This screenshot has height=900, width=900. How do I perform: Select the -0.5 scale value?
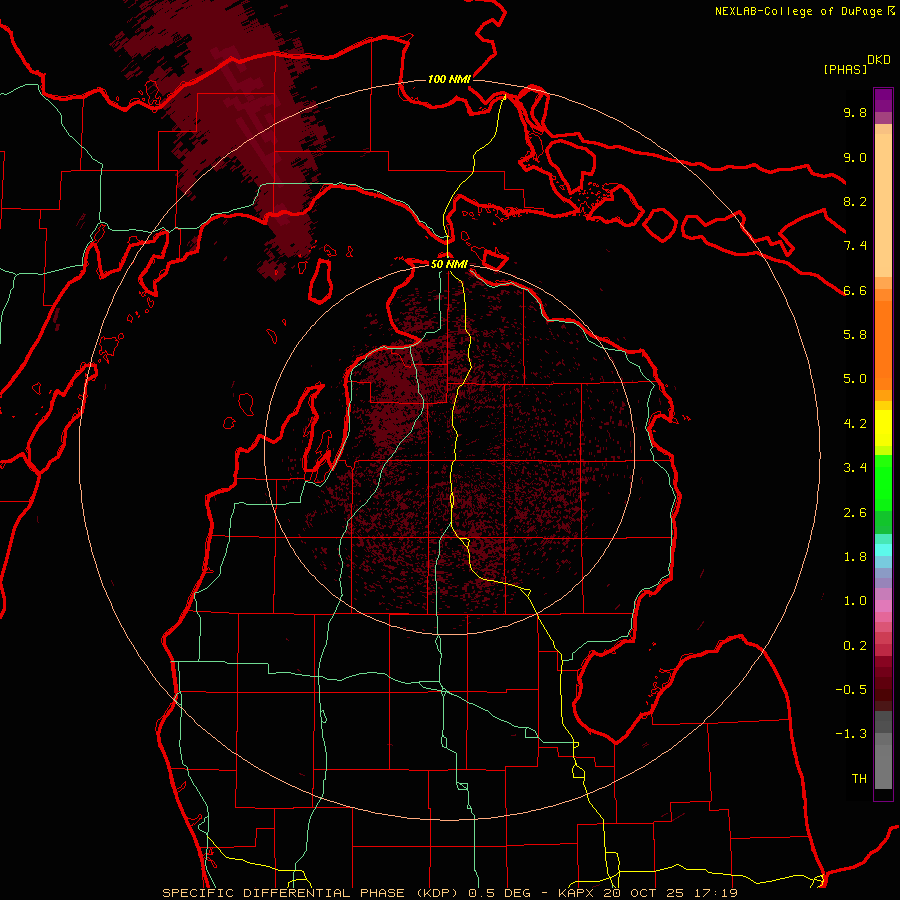click(851, 690)
